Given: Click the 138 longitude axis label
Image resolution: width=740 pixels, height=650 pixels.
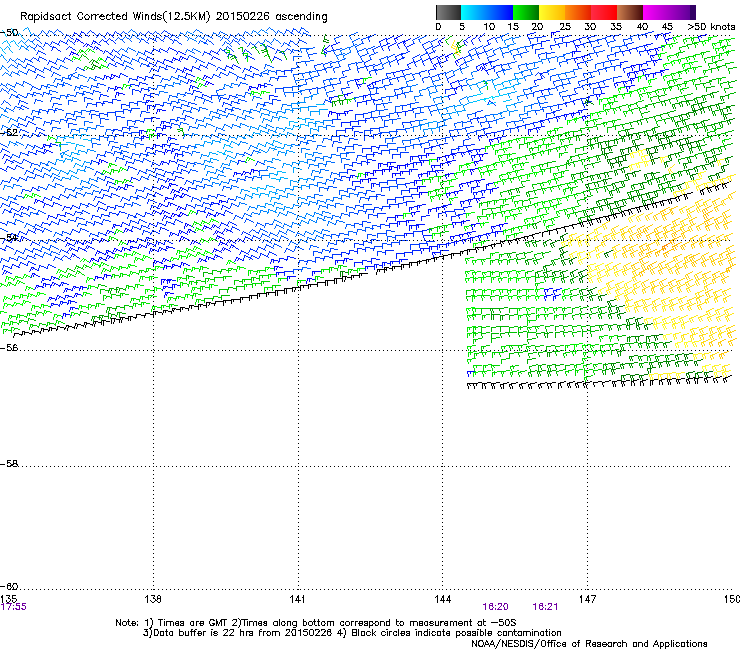Looking at the screenshot, I should [x=153, y=599].
